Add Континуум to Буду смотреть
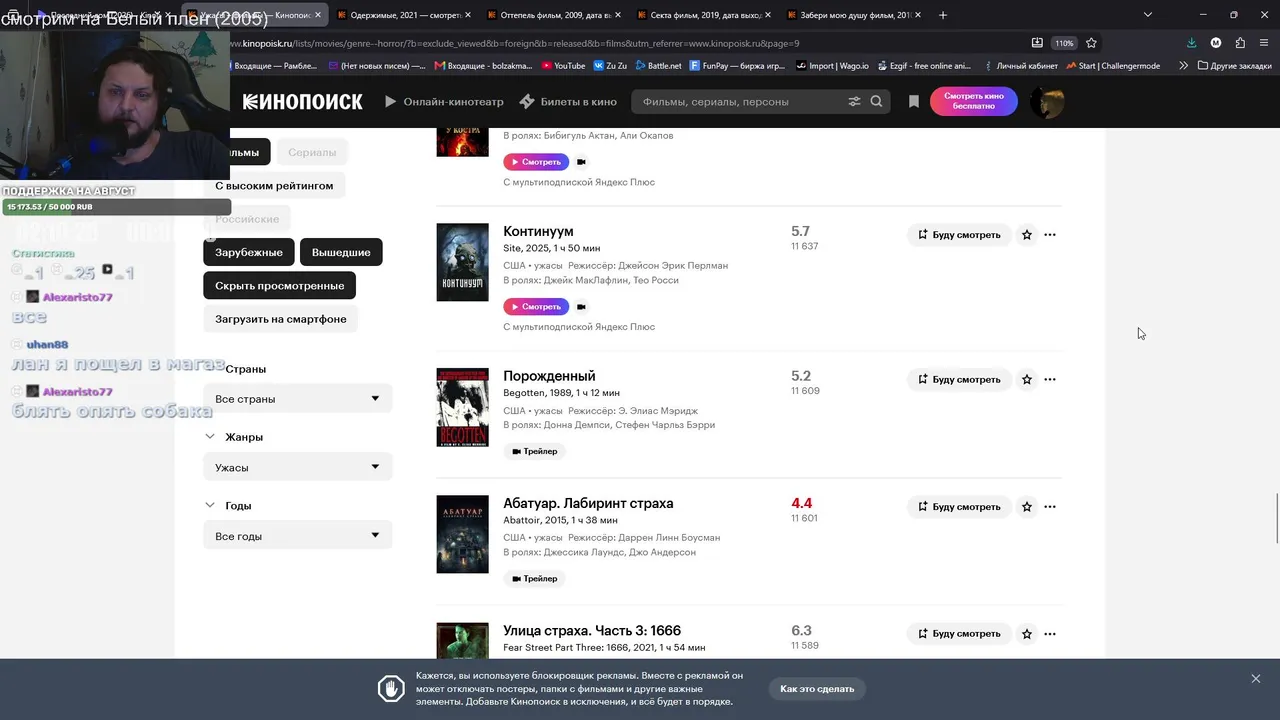 tap(959, 235)
